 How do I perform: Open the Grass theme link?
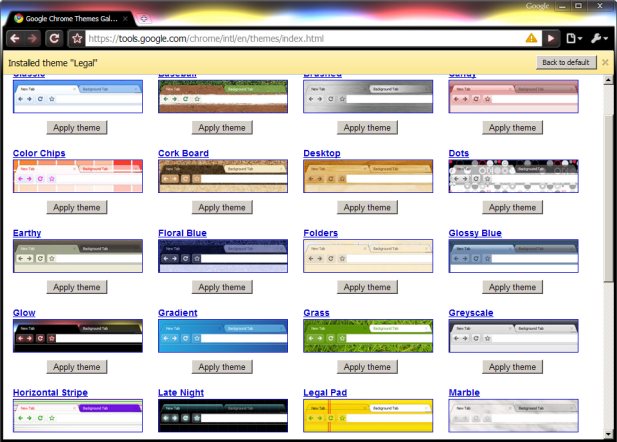click(x=316, y=313)
